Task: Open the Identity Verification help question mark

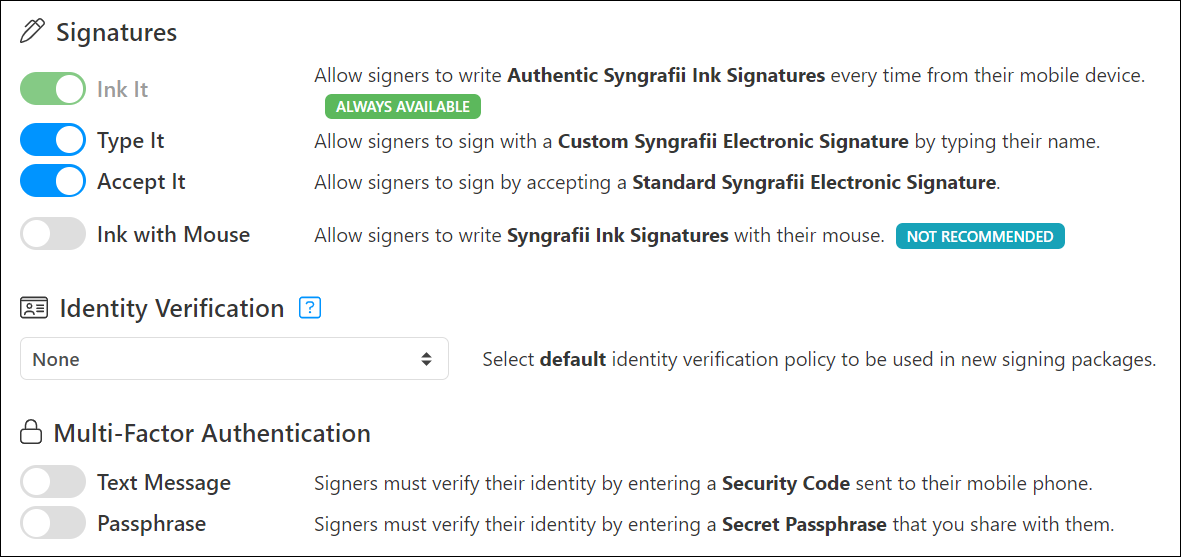Action: [310, 308]
